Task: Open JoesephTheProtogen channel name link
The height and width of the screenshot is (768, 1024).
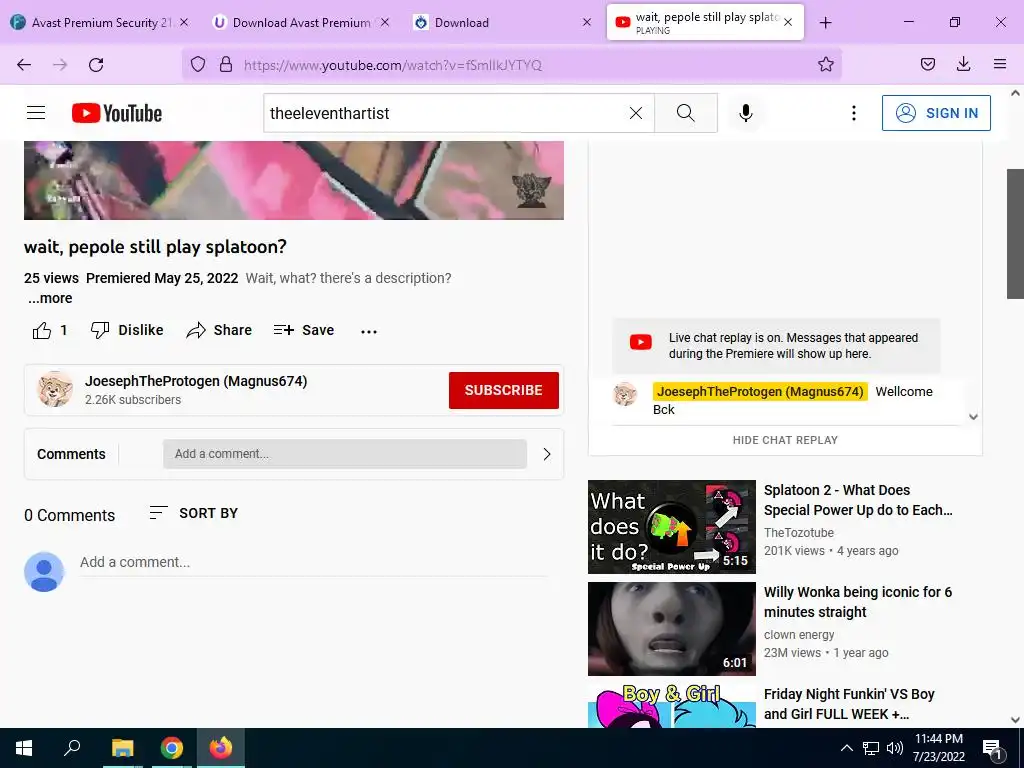Action: click(196, 381)
